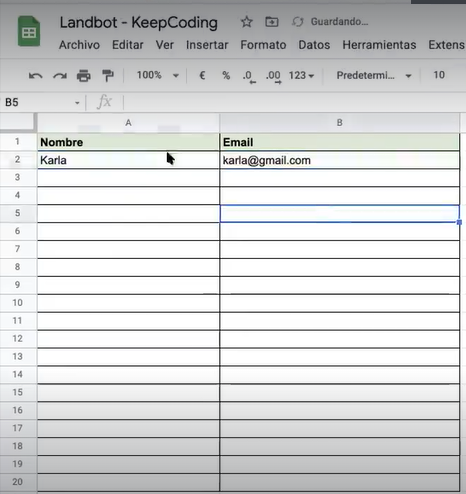The width and height of the screenshot is (466, 494).
Task: Undo the last action
Action: [x=36, y=76]
